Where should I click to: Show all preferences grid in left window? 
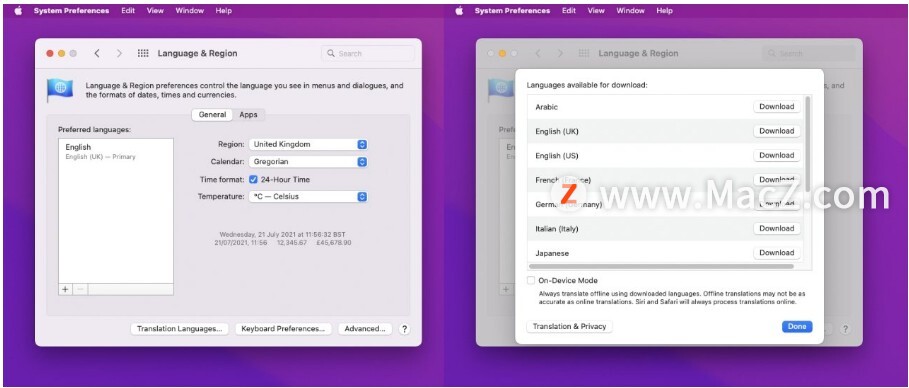click(143, 53)
